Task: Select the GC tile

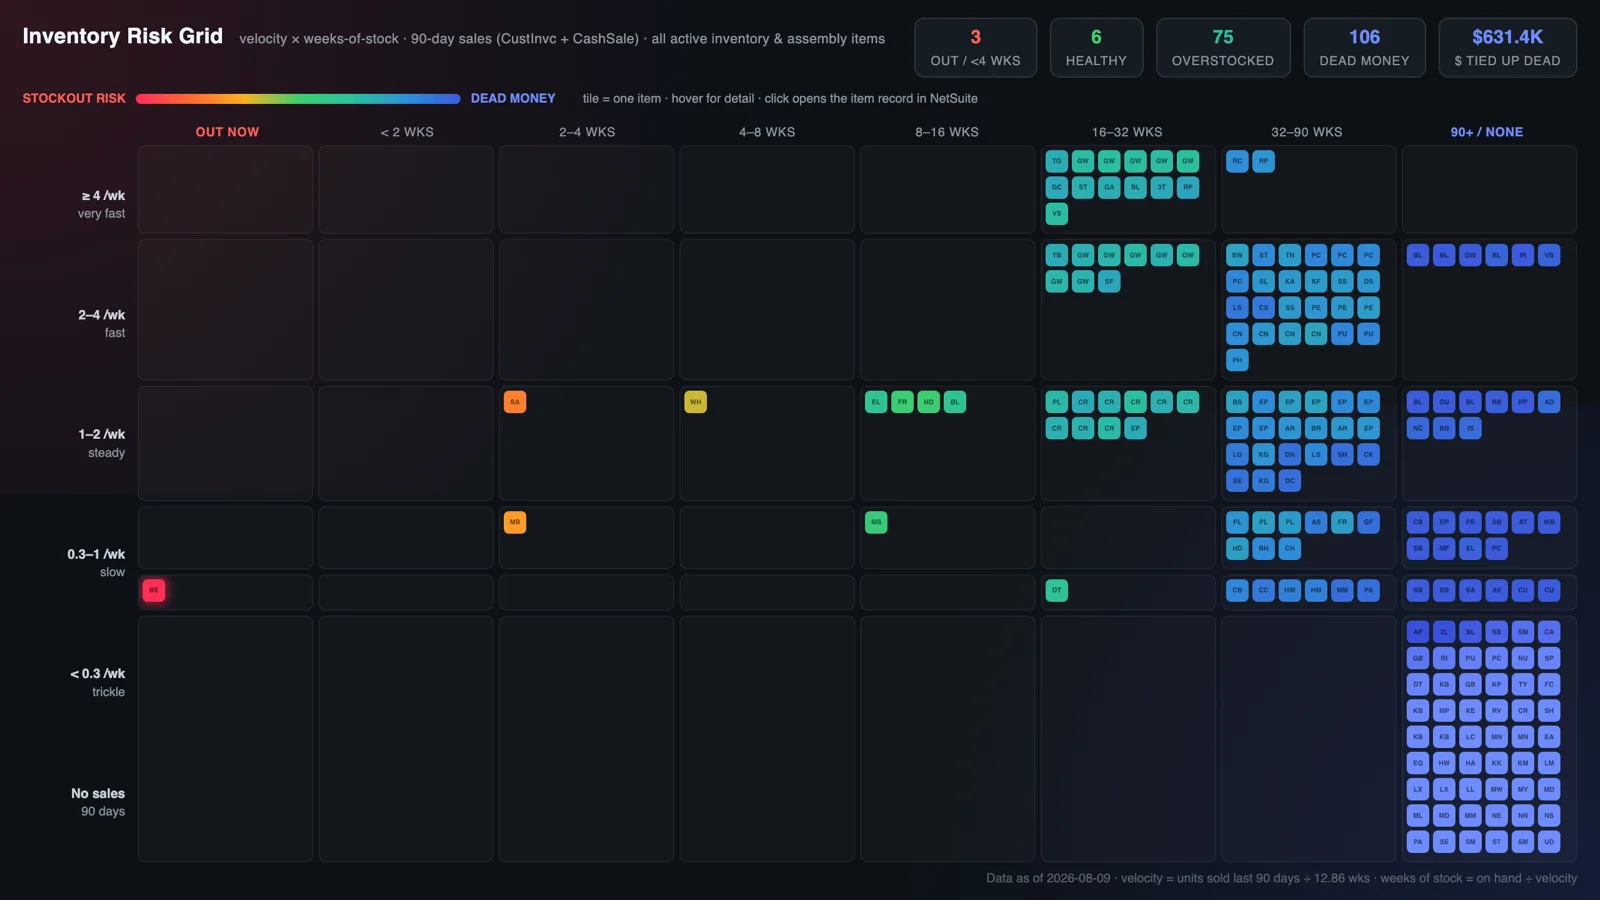Action: click(1057, 187)
